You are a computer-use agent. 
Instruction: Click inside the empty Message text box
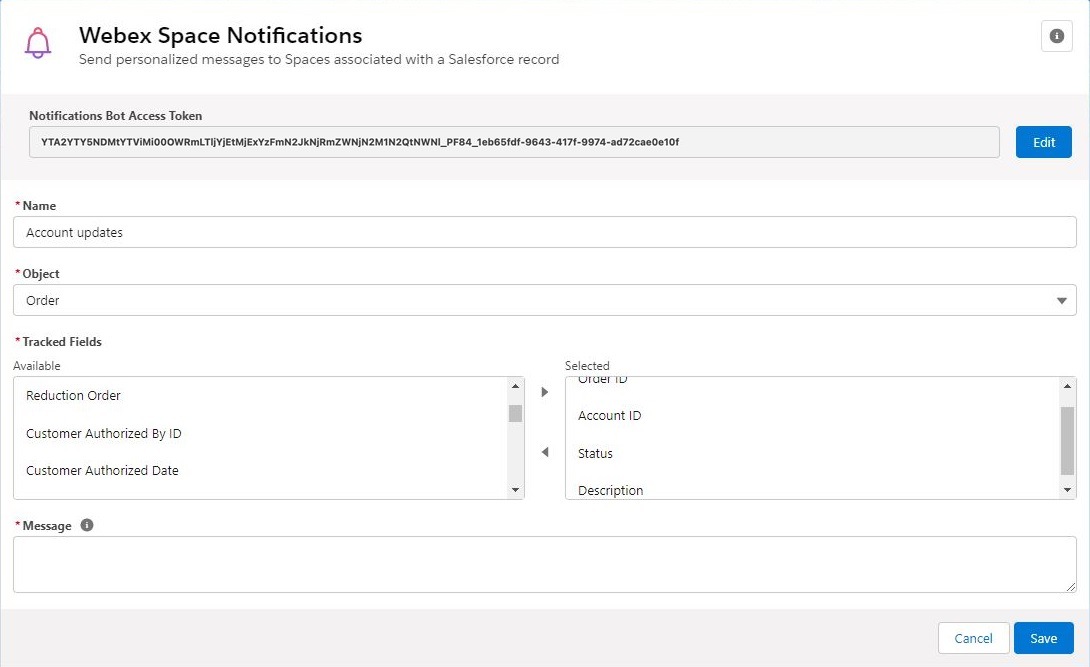pos(545,563)
